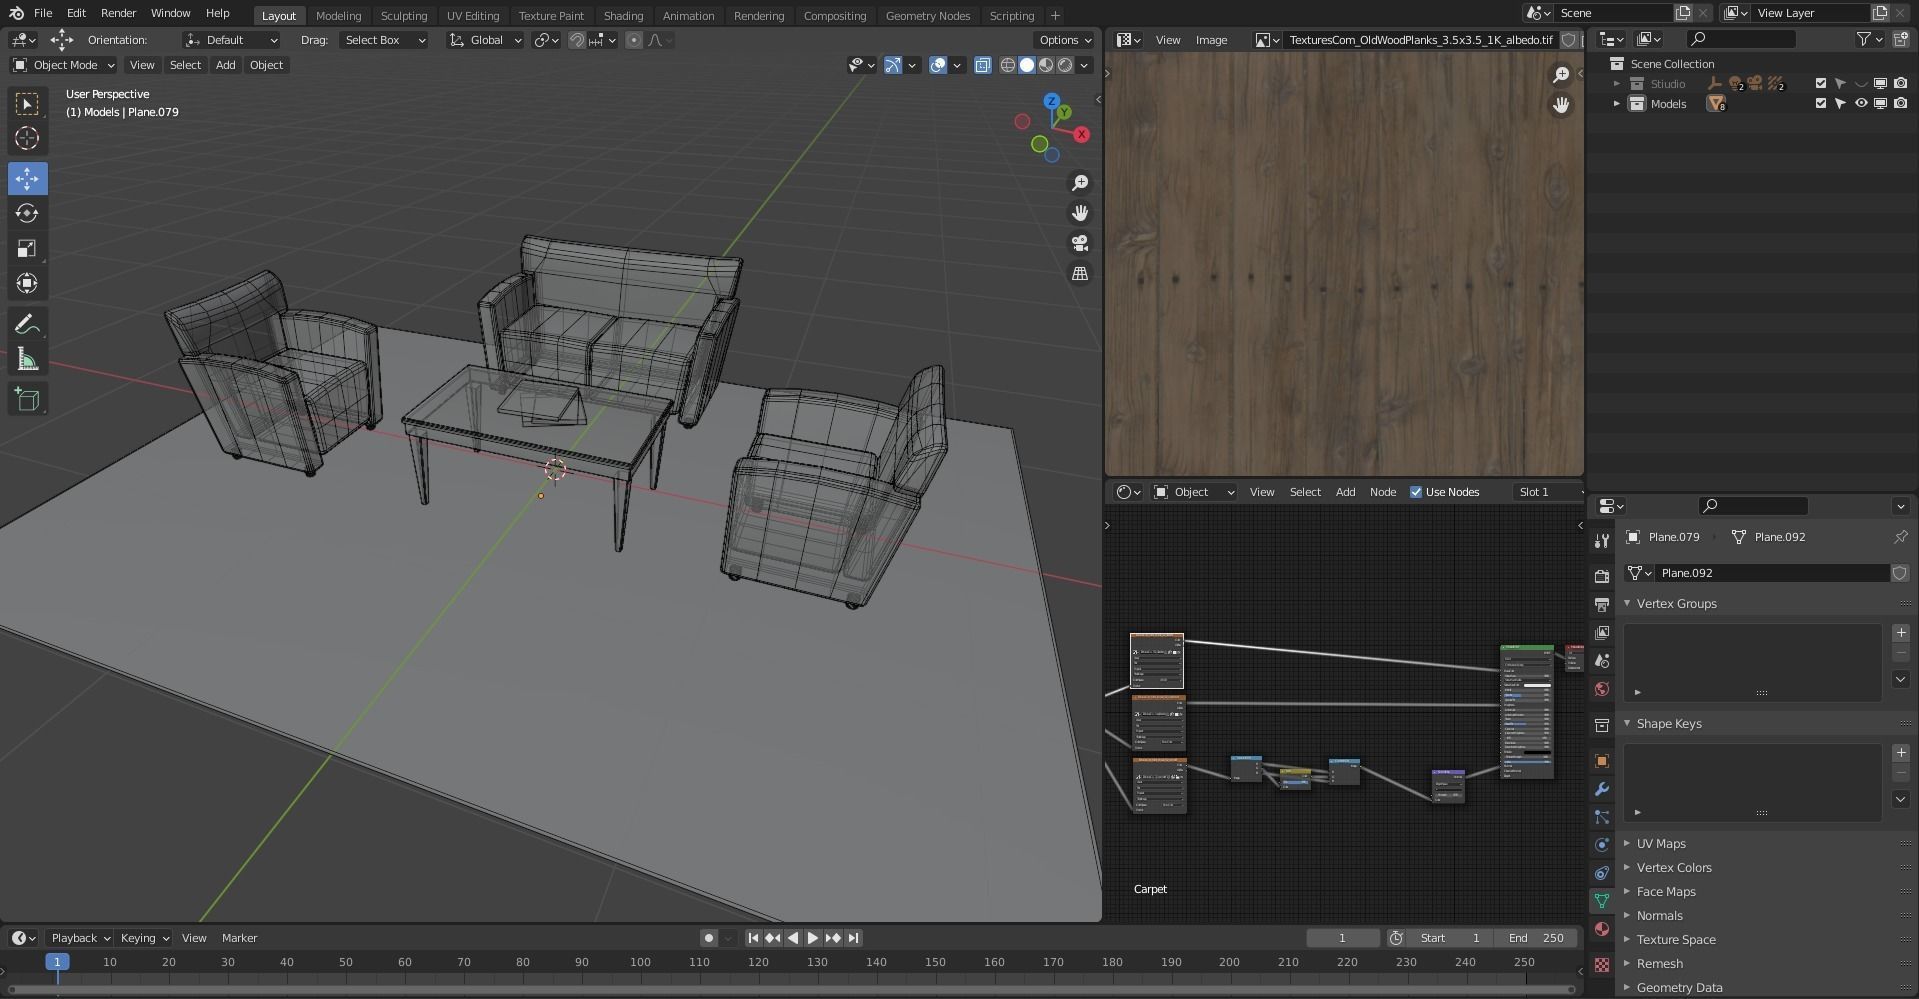
Task: Switch to the Geometry Nodes workspace tab
Action: 928,16
